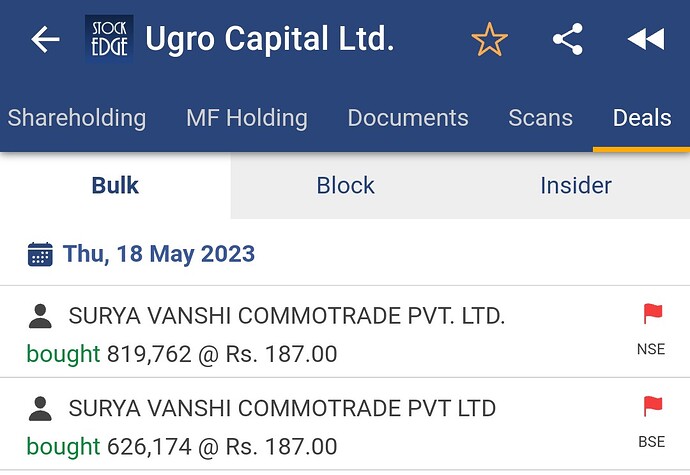The height and width of the screenshot is (475, 690).
Task: Open the Shareholding tab
Action: [x=77, y=118]
